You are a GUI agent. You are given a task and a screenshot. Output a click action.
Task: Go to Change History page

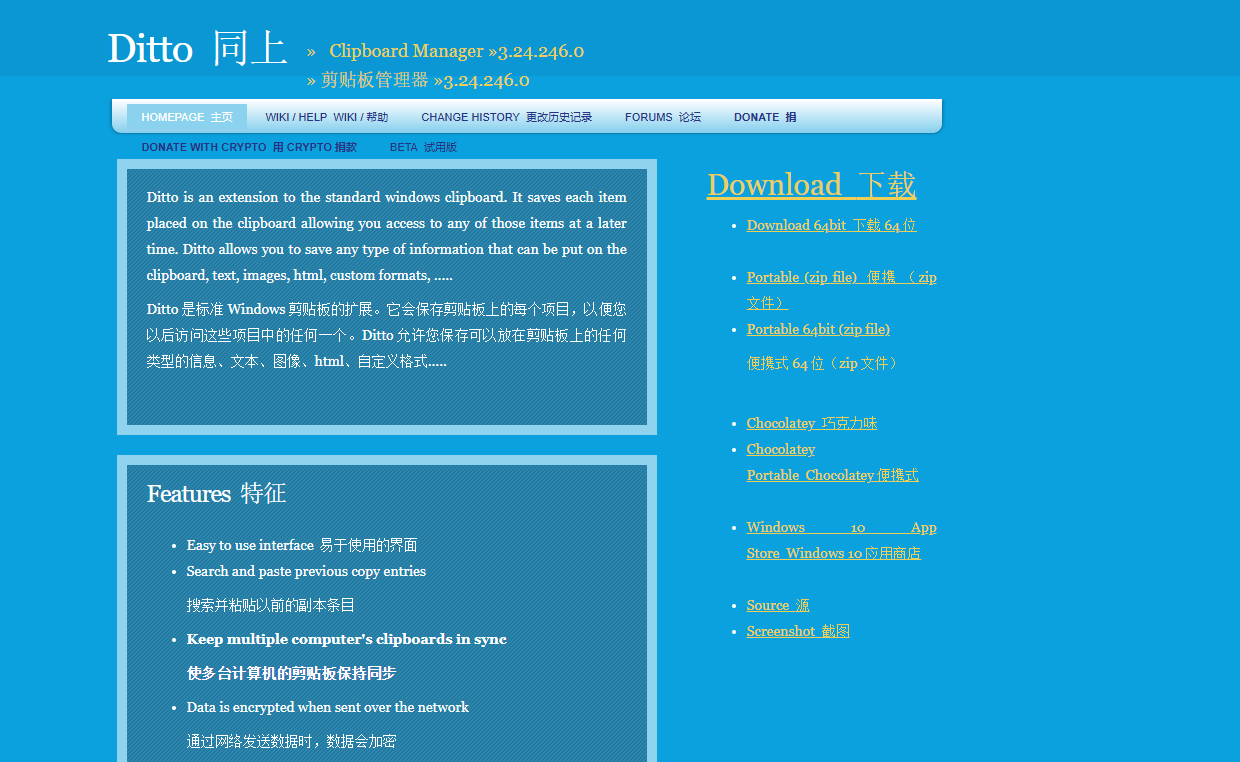point(507,117)
